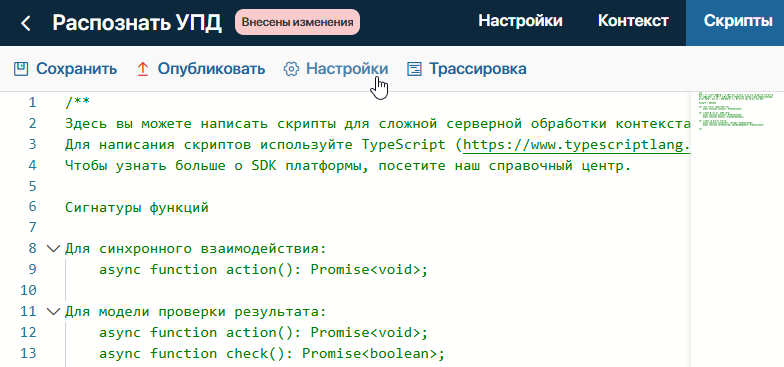This screenshot has height=367, width=784.
Task: Click line number 13 in the gutter
Action: pyautogui.click(x=28, y=354)
